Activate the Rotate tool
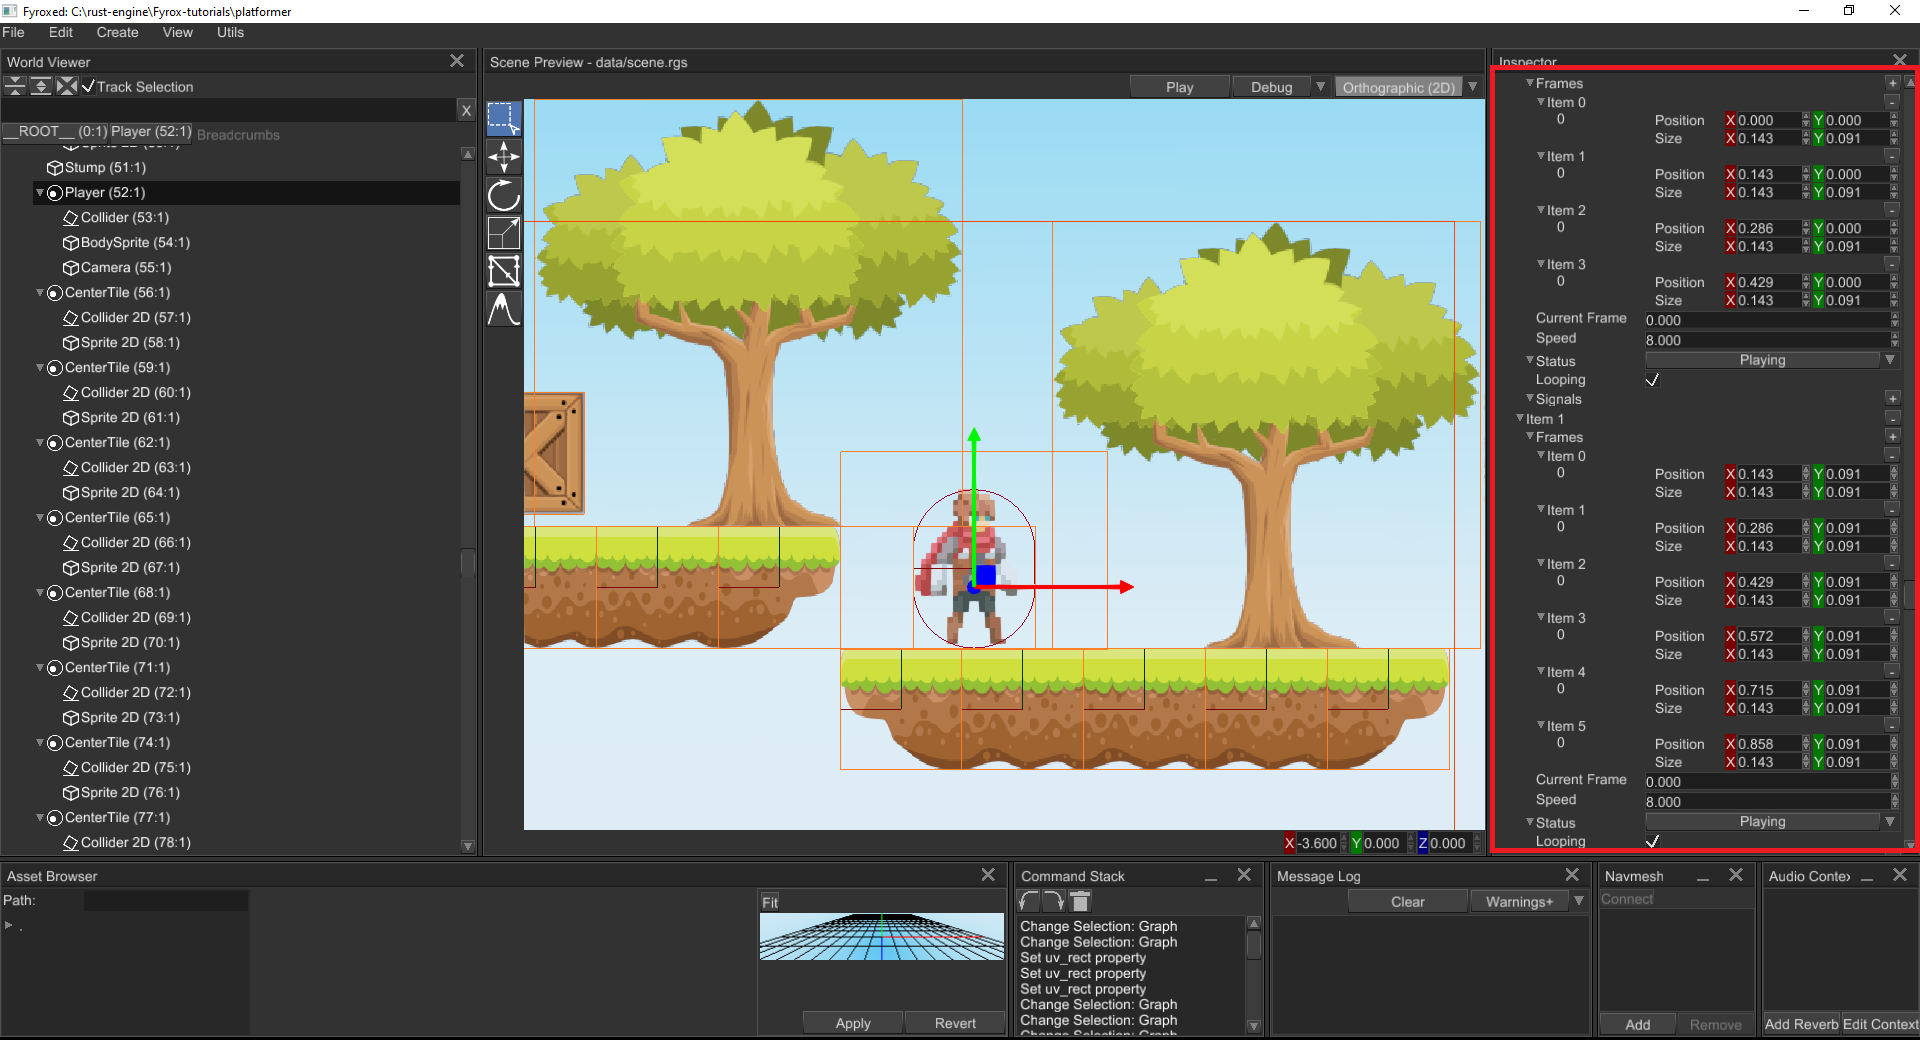 [504, 195]
